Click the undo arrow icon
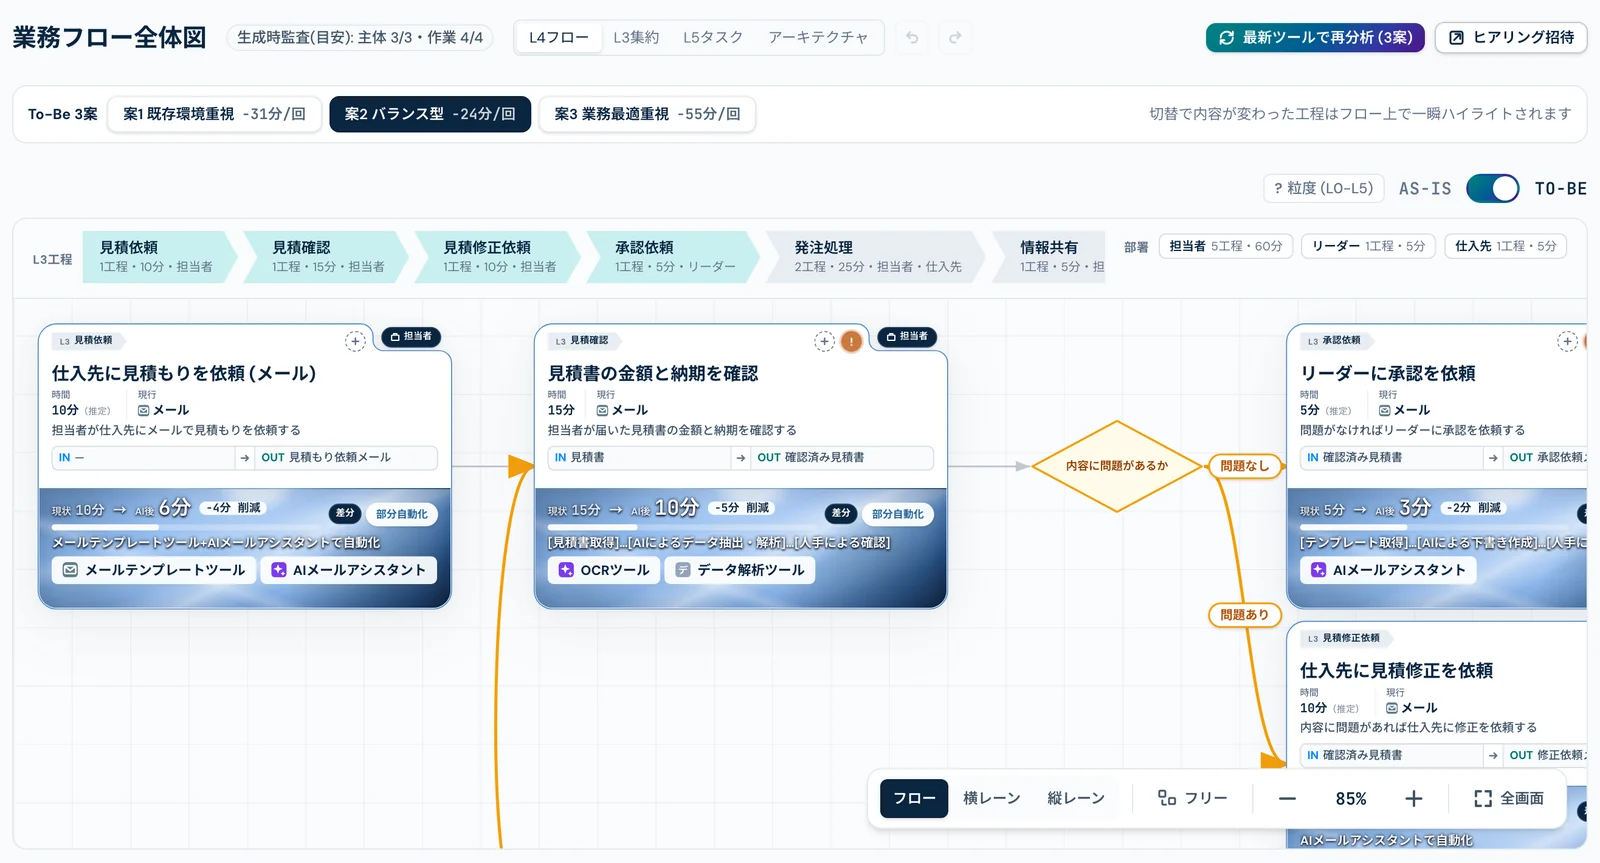 [912, 38]
